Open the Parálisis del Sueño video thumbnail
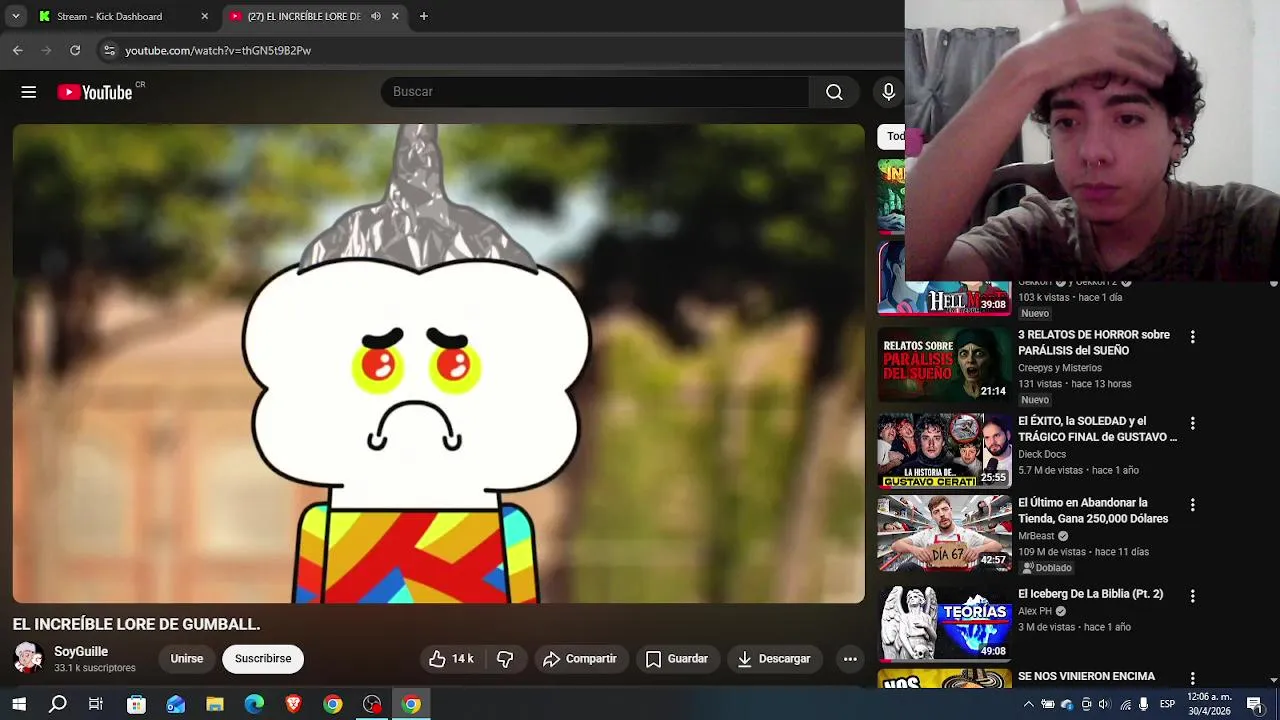 click(945, 365)
